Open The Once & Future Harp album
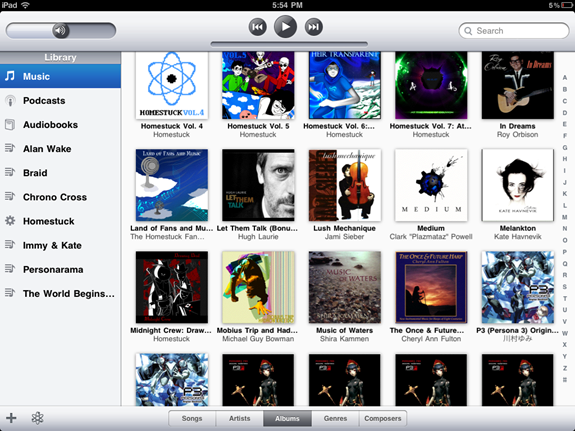Screen dimensions: 575x431 [431, 287]
